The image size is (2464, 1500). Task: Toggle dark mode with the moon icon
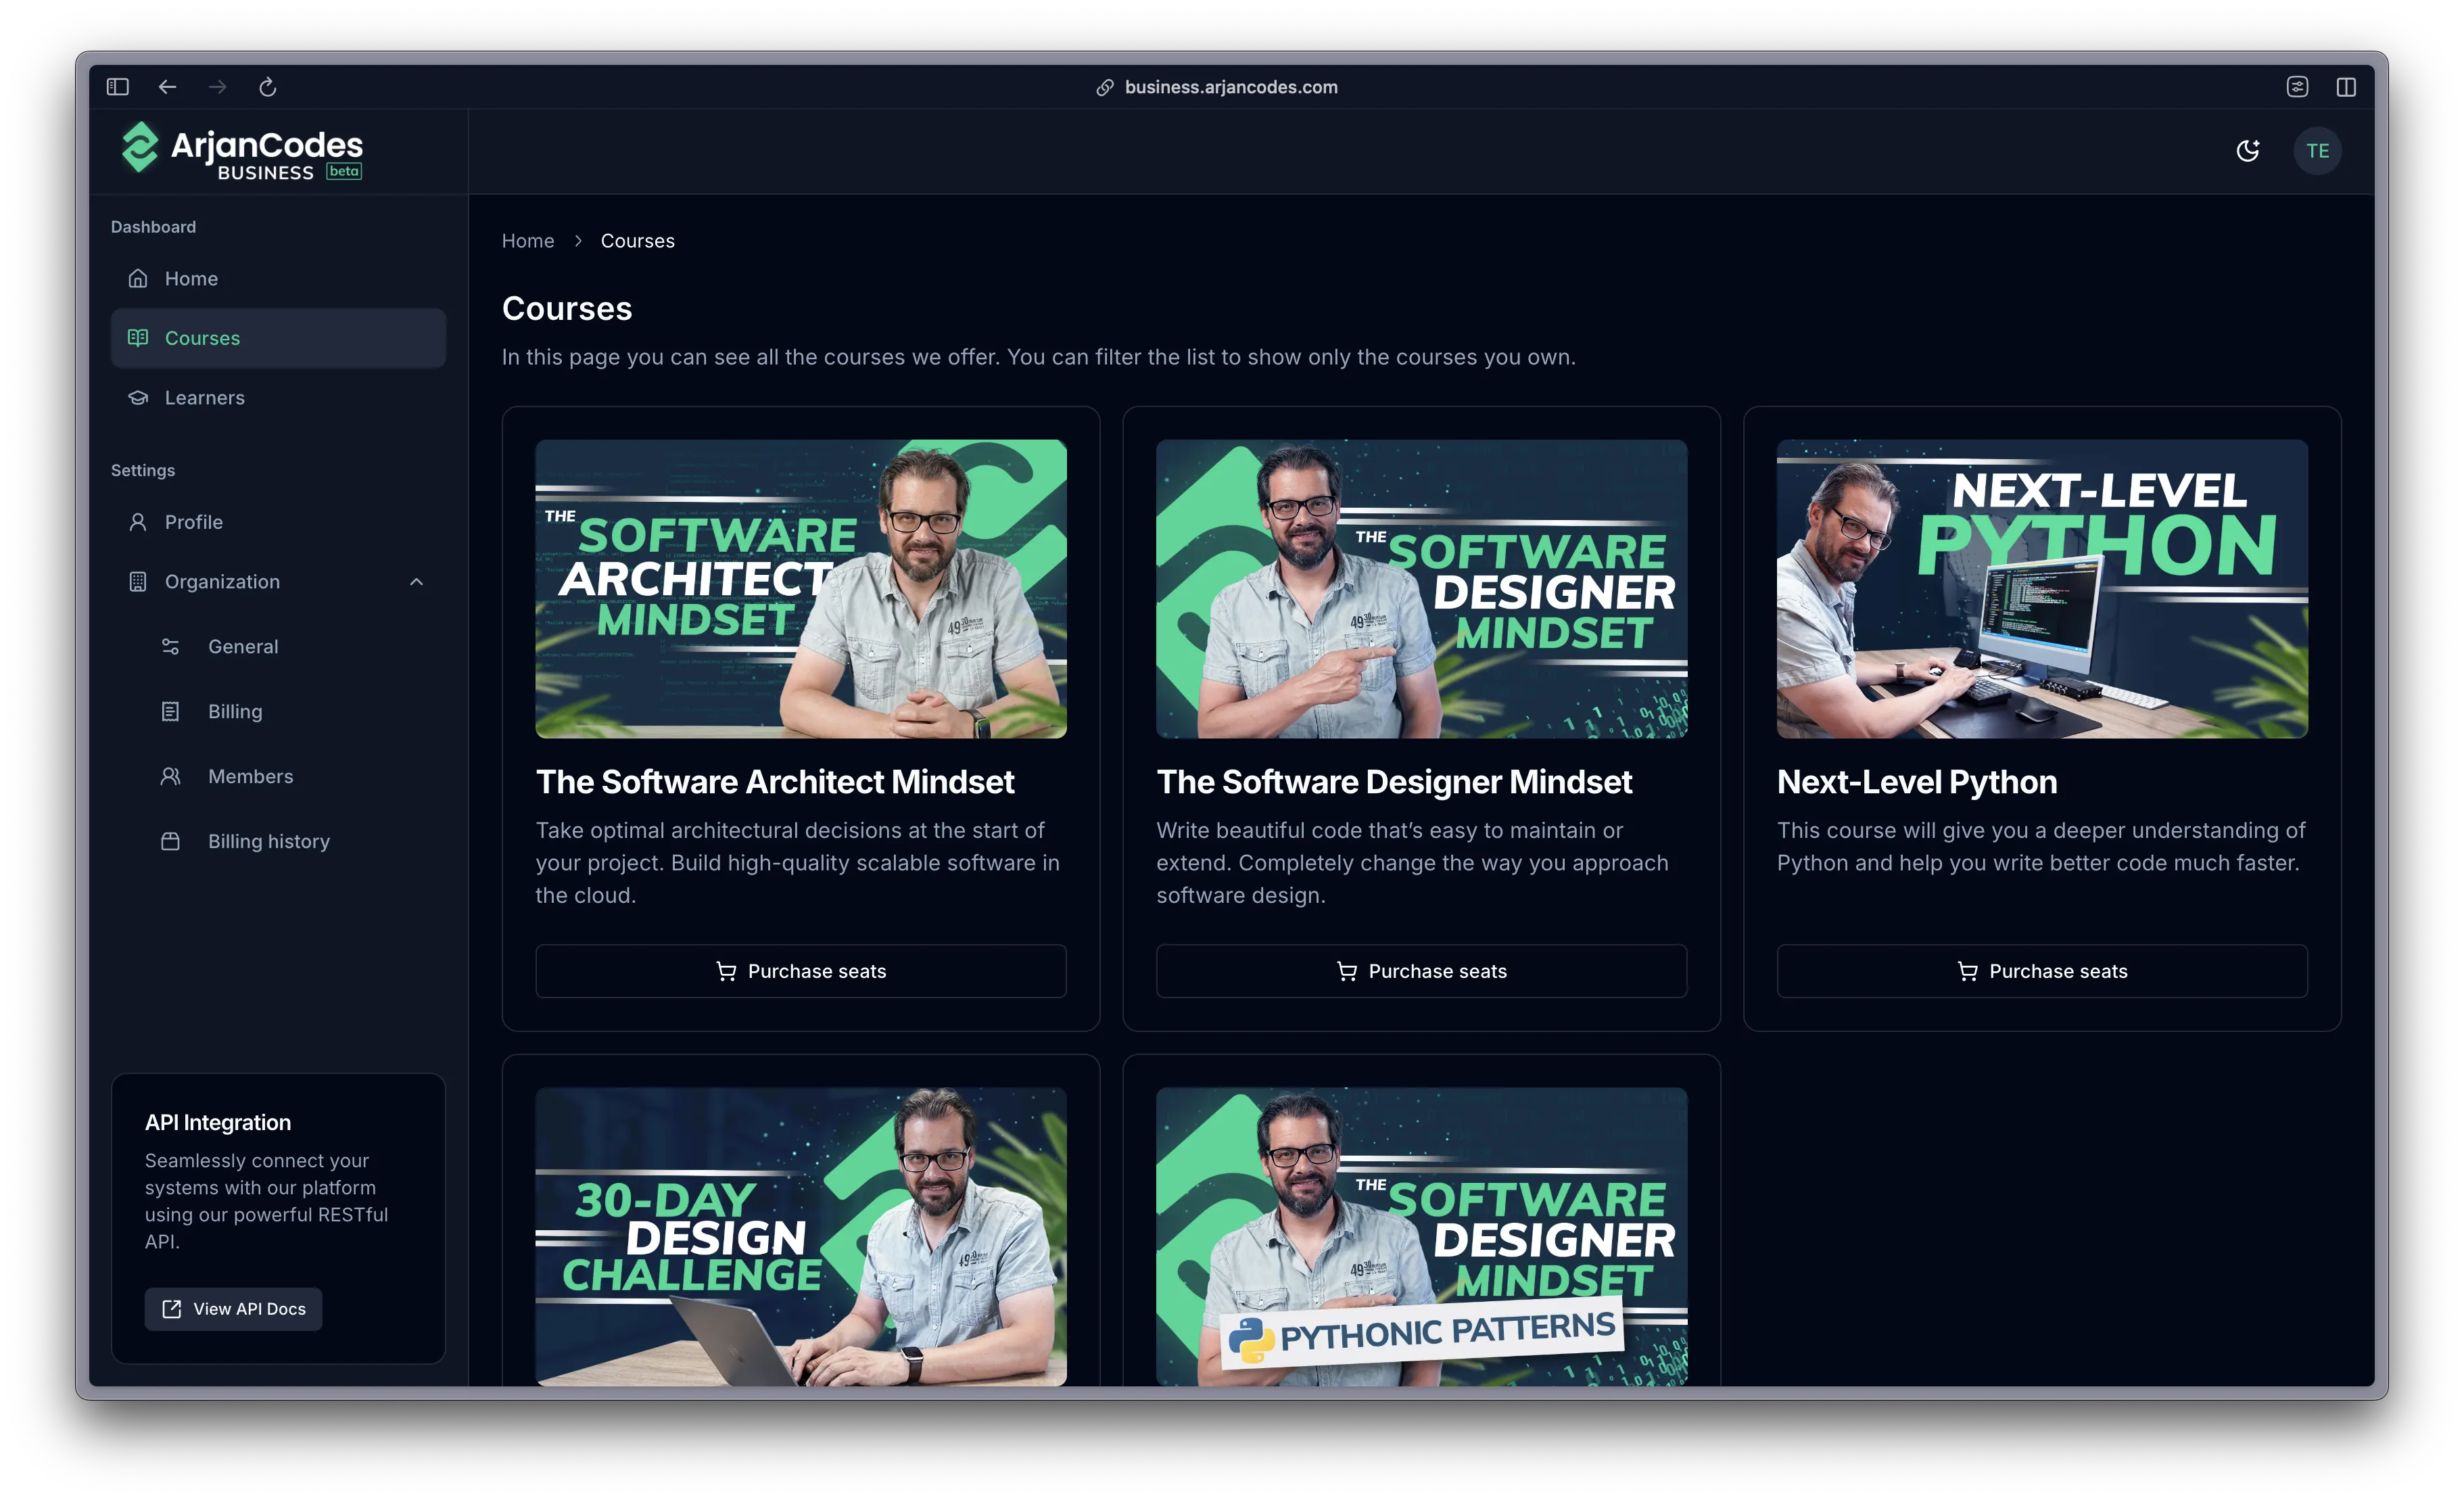point(2248,150)
